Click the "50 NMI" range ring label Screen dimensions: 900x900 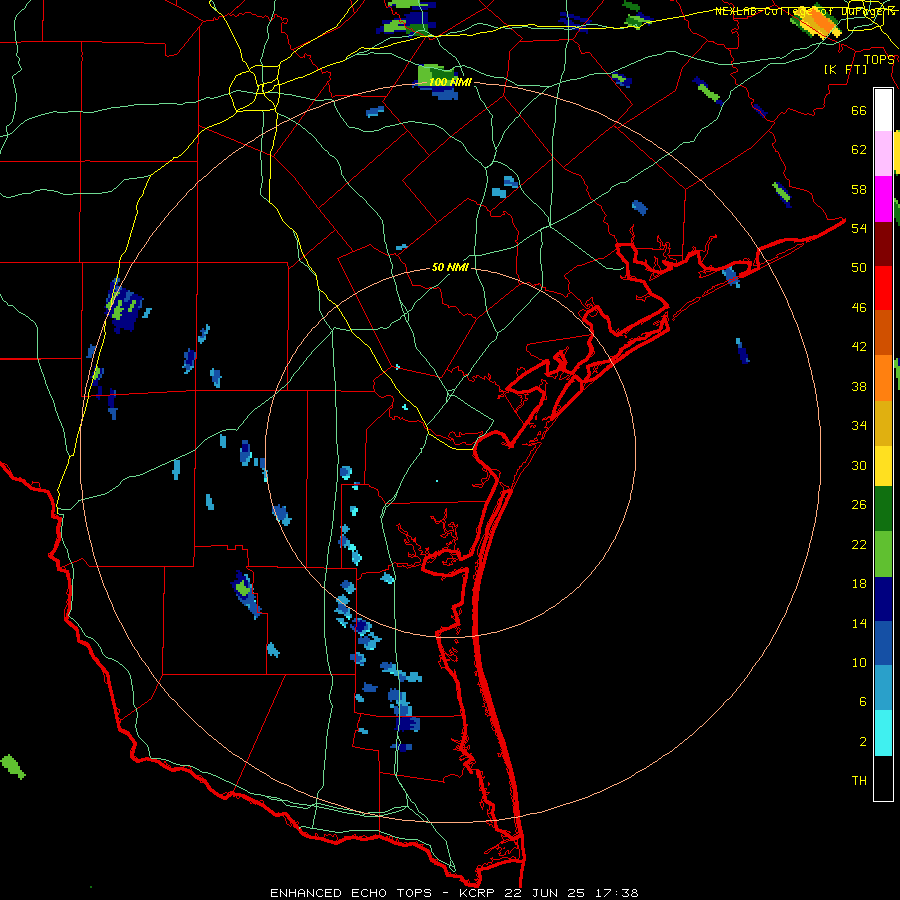click(451, 267)
